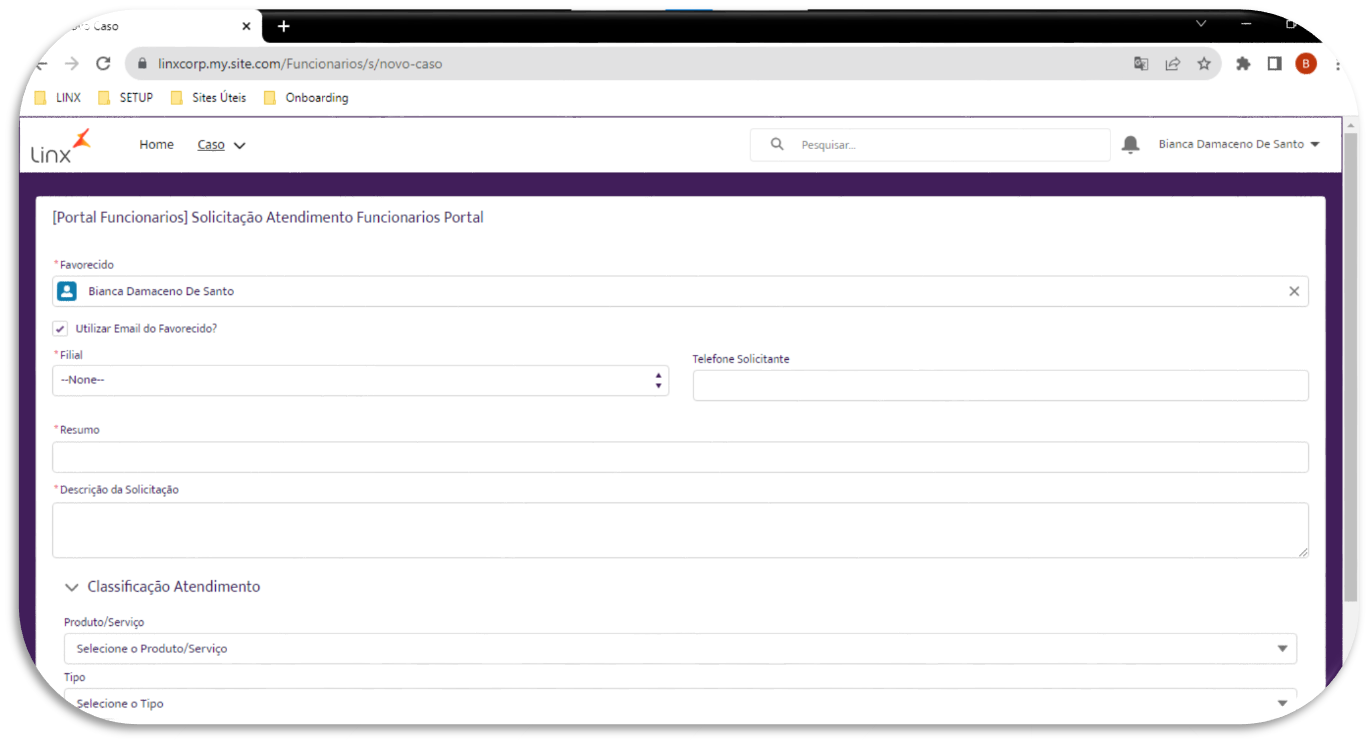The image size is (1370, 744).
Task: Open the Chrome three-dot menu
Action: pyautogui.click(x=1338, y=64)
